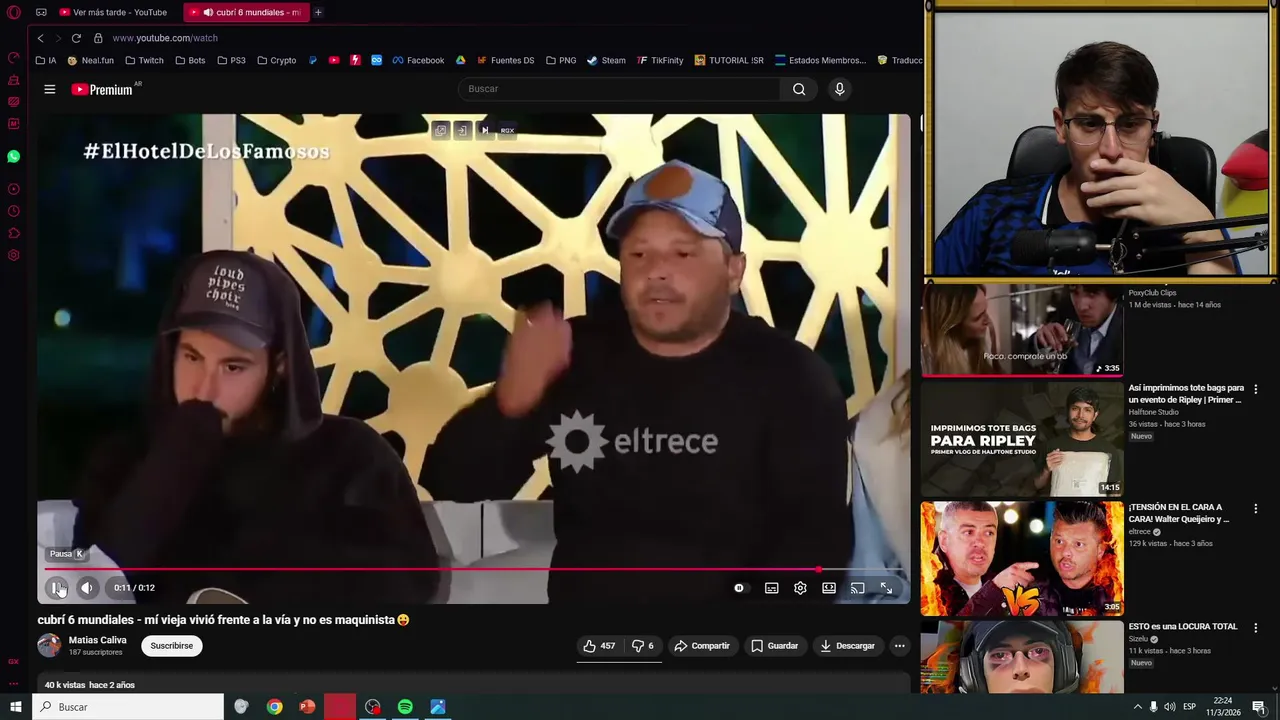Expand the Twitch bookmarks folder
The width and height of the screenshot is (1280, 720).
(144, 60)
